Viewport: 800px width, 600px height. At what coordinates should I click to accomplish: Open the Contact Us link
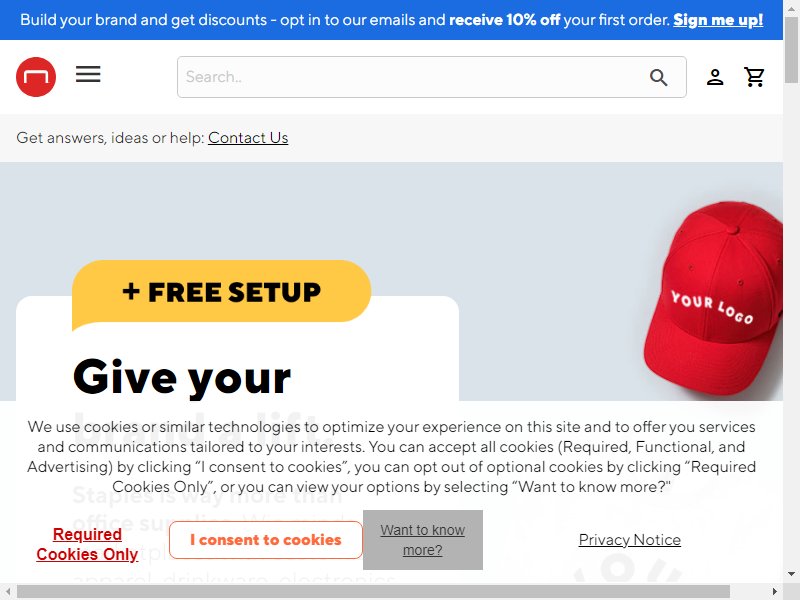click(248, 138)
